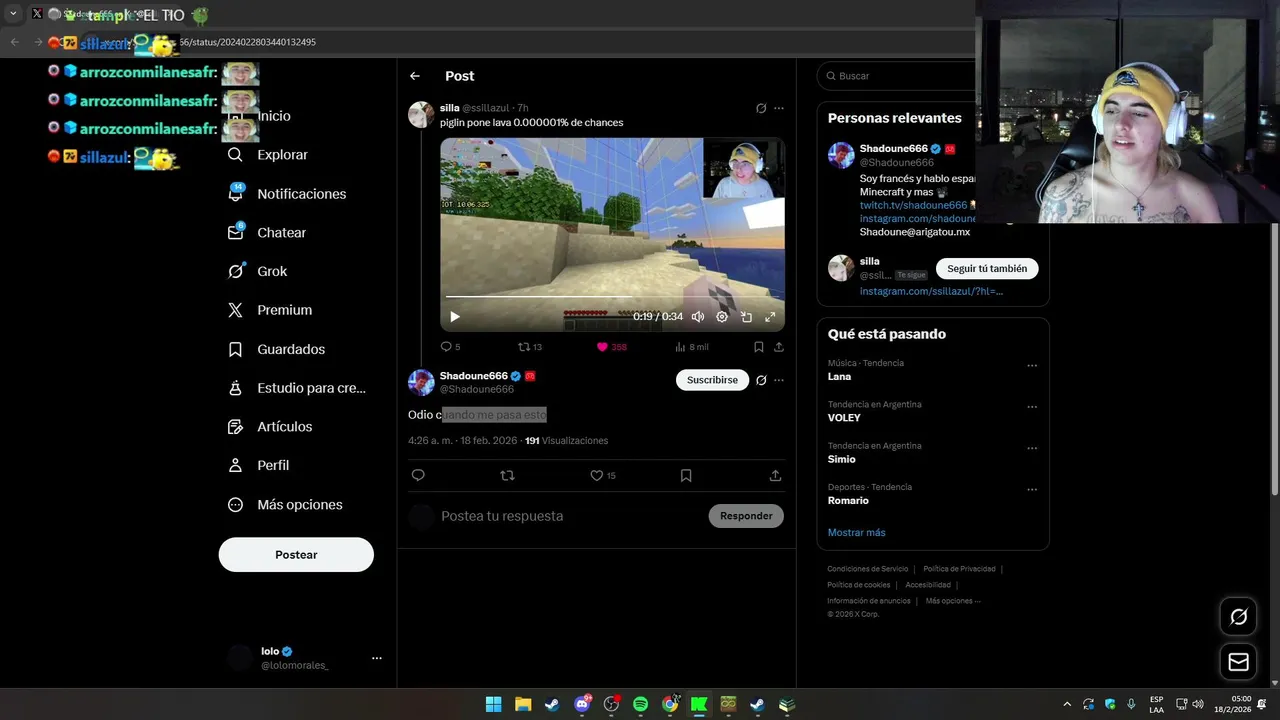Open floating messages envelope button

[x=1238, y=662]
